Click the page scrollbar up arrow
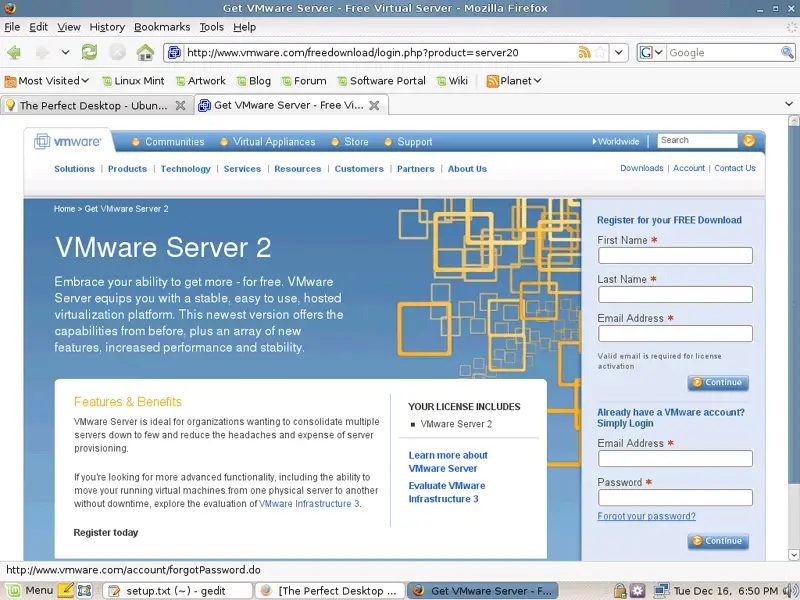The image size is (800, 600). pos(793,121)
